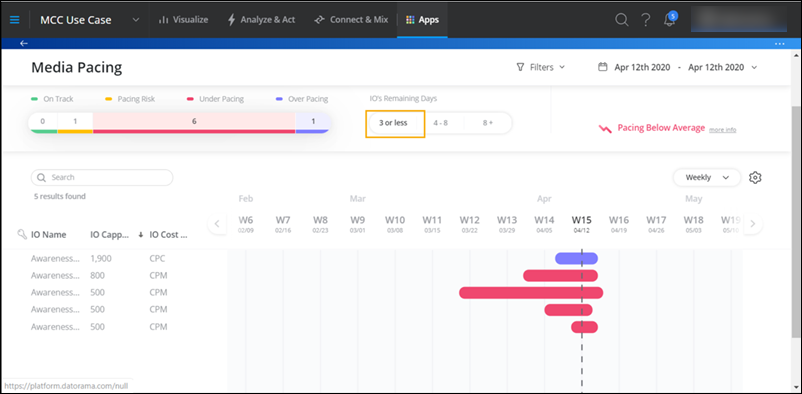This screenshot has height=394, width=802.
Task: Select the 4 - 8 remaining days filter
Action: [440, 123]
